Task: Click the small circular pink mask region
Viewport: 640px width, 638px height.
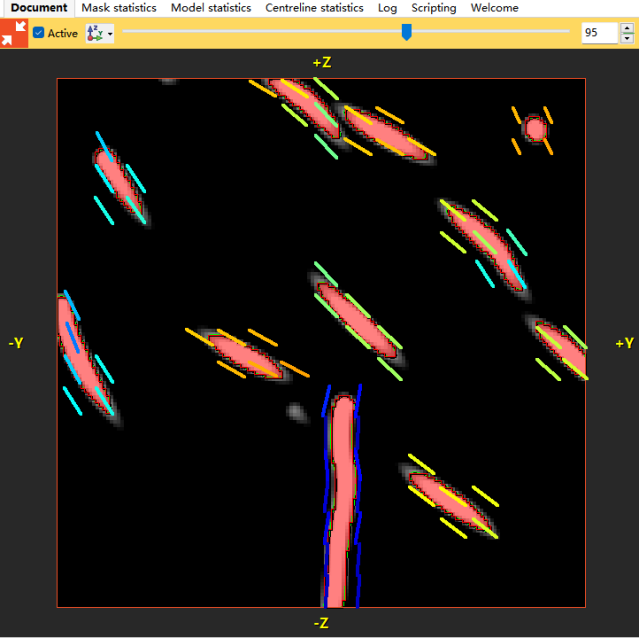Action: tap(536, 129)
